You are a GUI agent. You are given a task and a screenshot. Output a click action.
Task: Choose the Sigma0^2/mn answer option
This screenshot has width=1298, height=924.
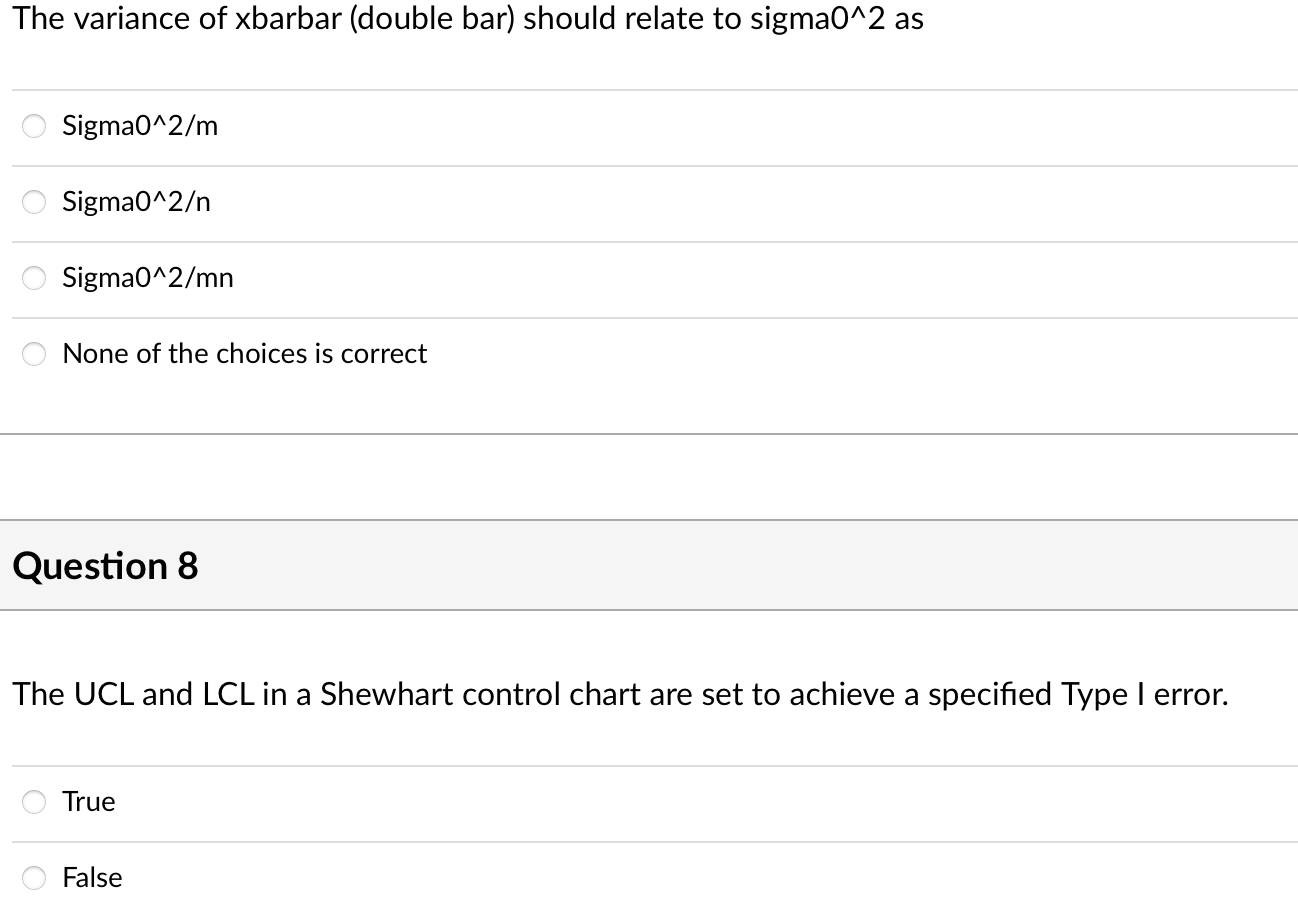pos(33,278)
